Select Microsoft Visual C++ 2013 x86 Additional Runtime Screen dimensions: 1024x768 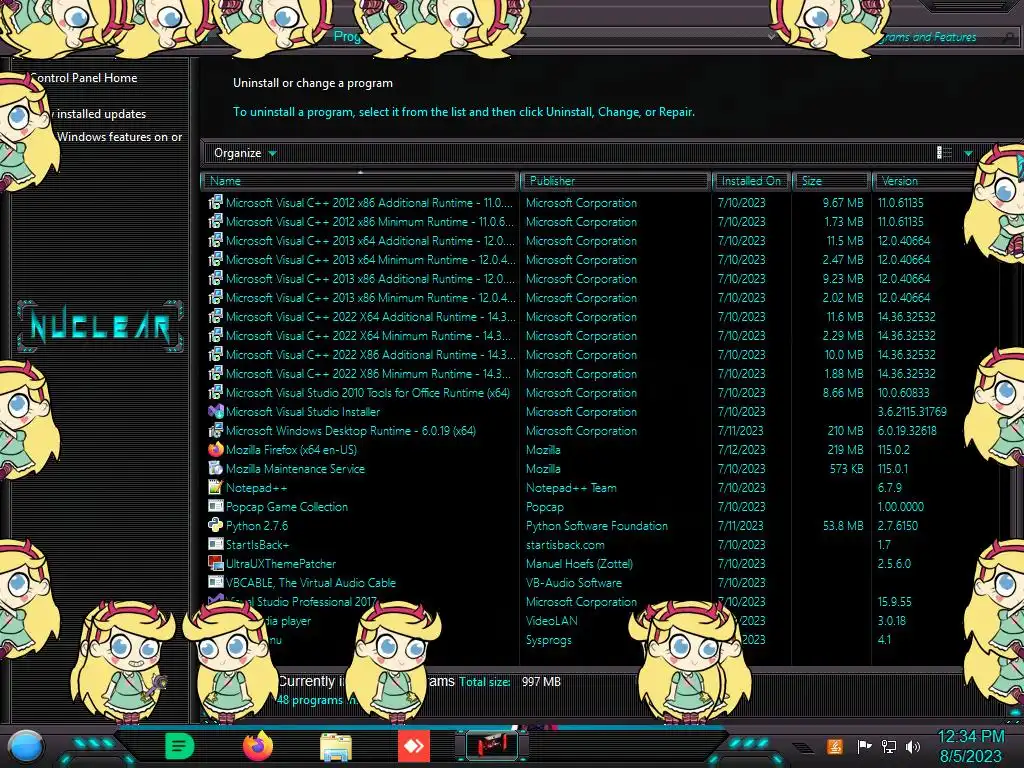[x=370, y=278]
